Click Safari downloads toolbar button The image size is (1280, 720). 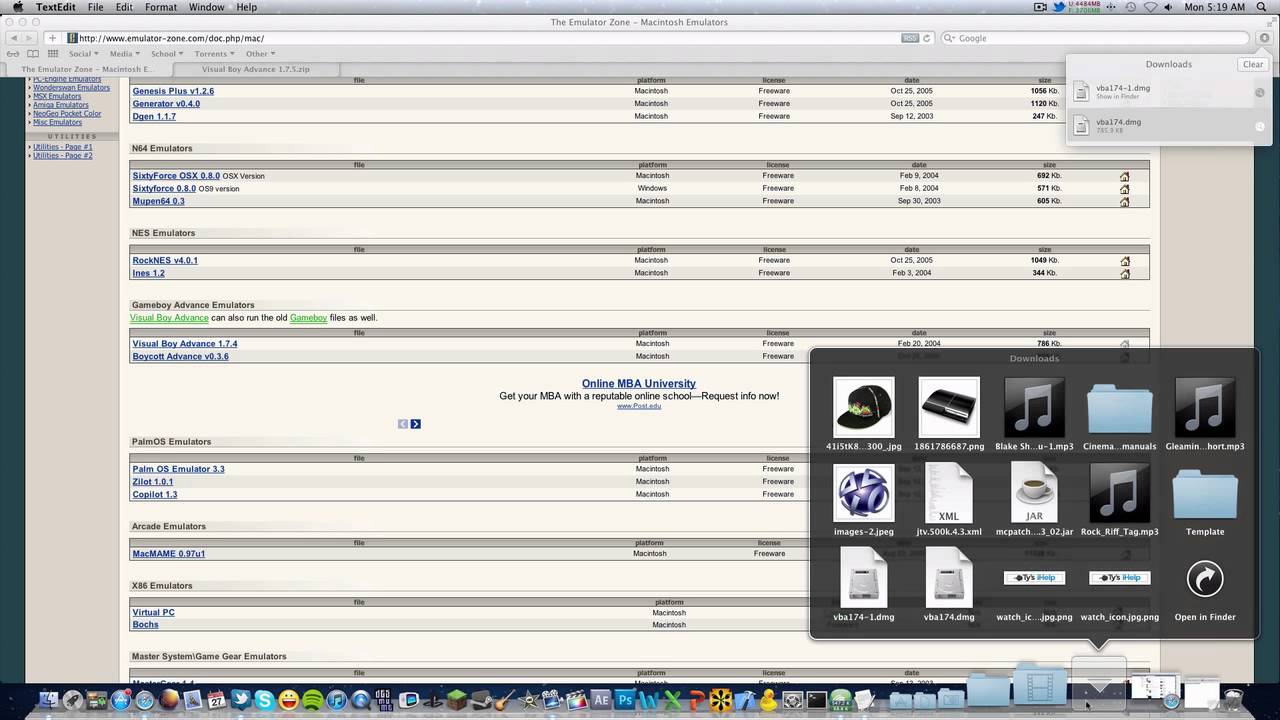coord(1264,38)
